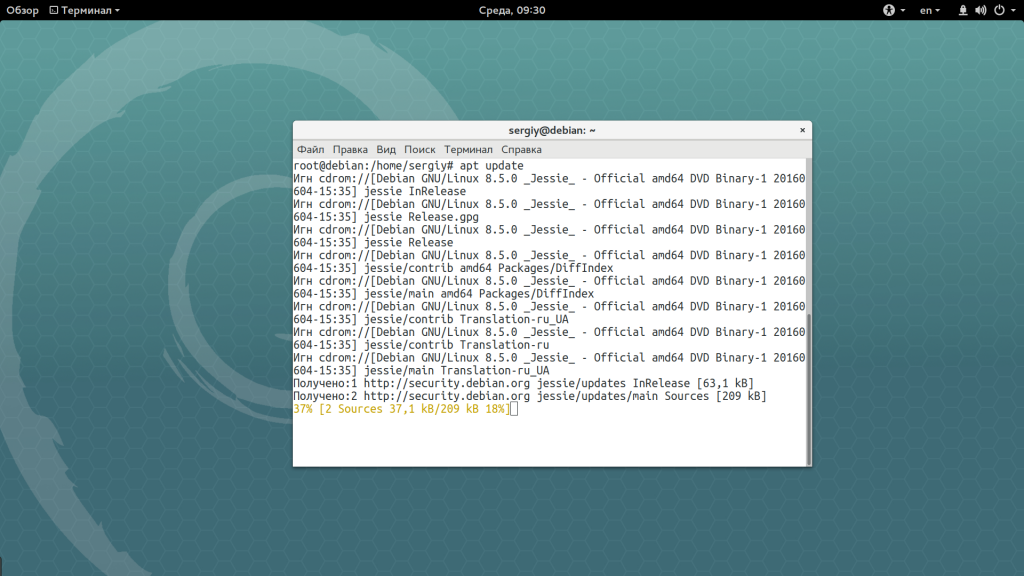This screenshot has width=1024, height=576.
Task: Click the wired network status icon
Action: 963,10
